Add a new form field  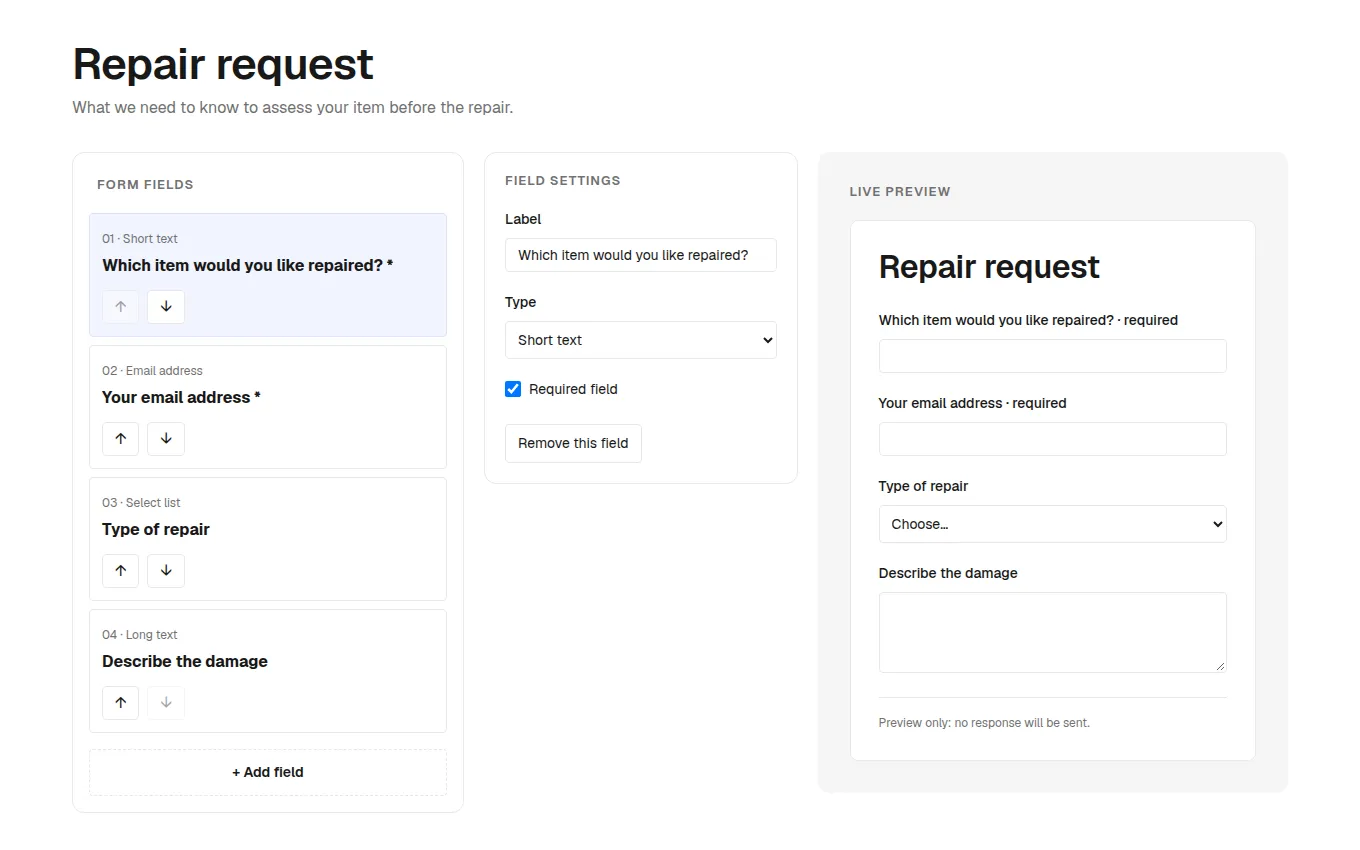point(268,773)
